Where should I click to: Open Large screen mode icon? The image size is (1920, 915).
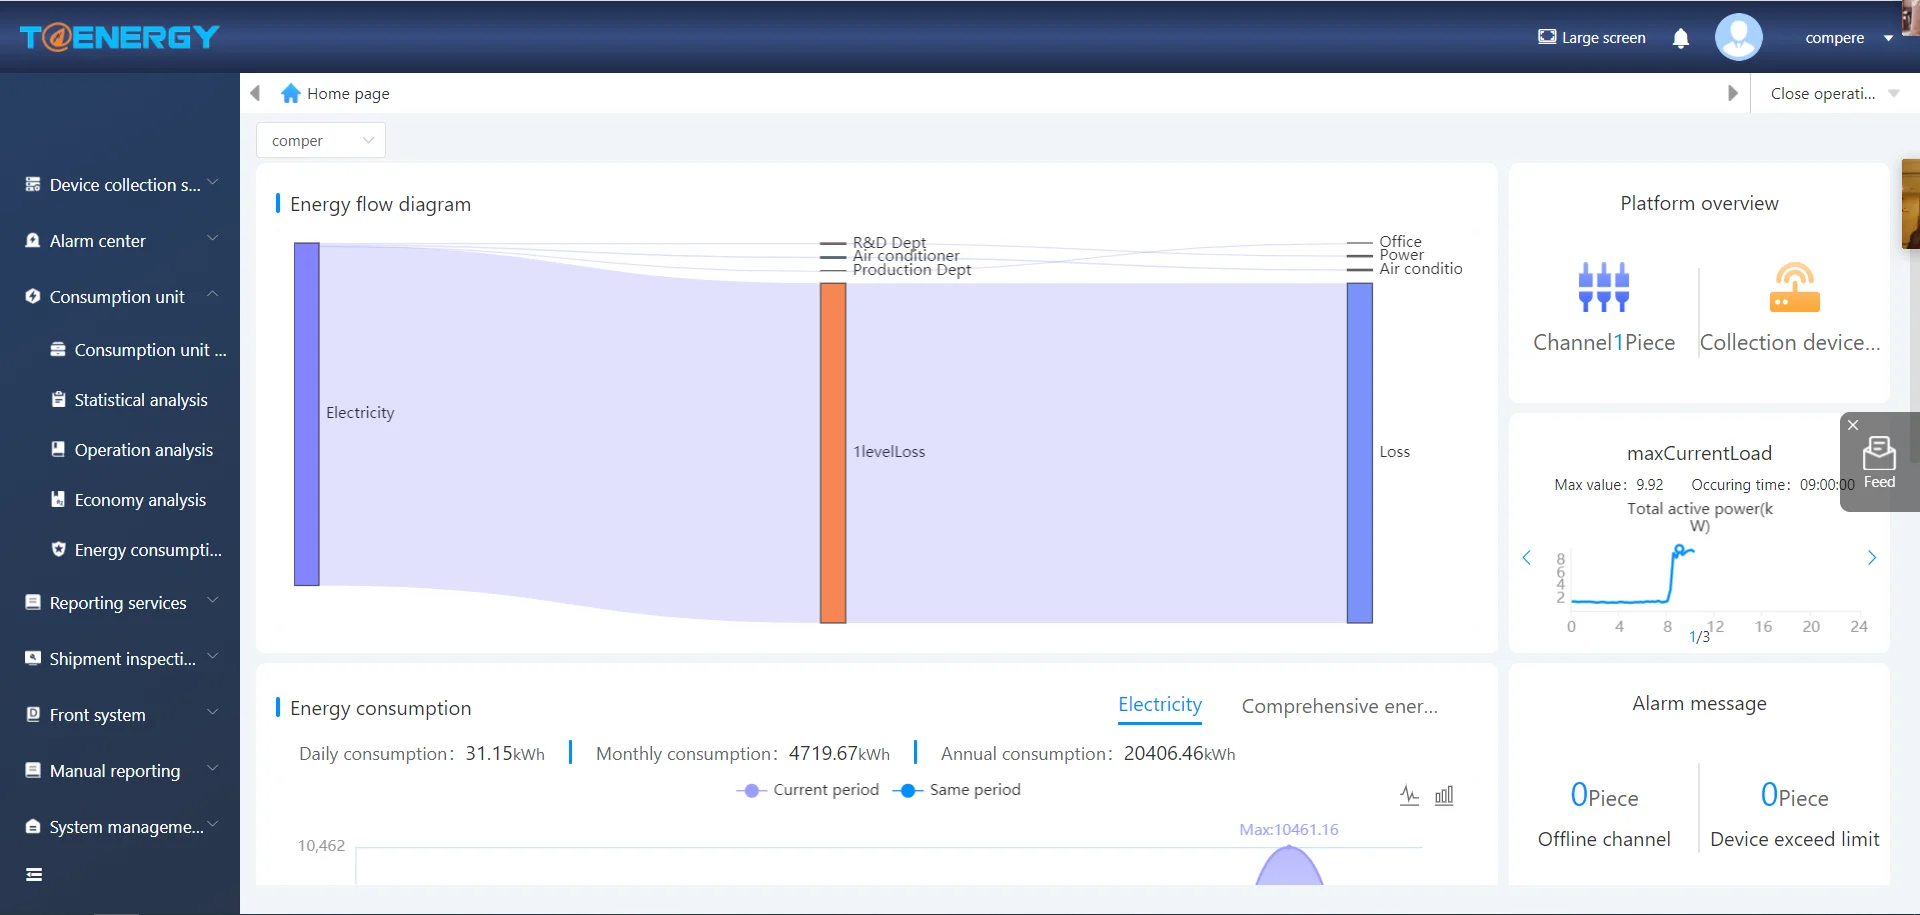point(1547,37)
